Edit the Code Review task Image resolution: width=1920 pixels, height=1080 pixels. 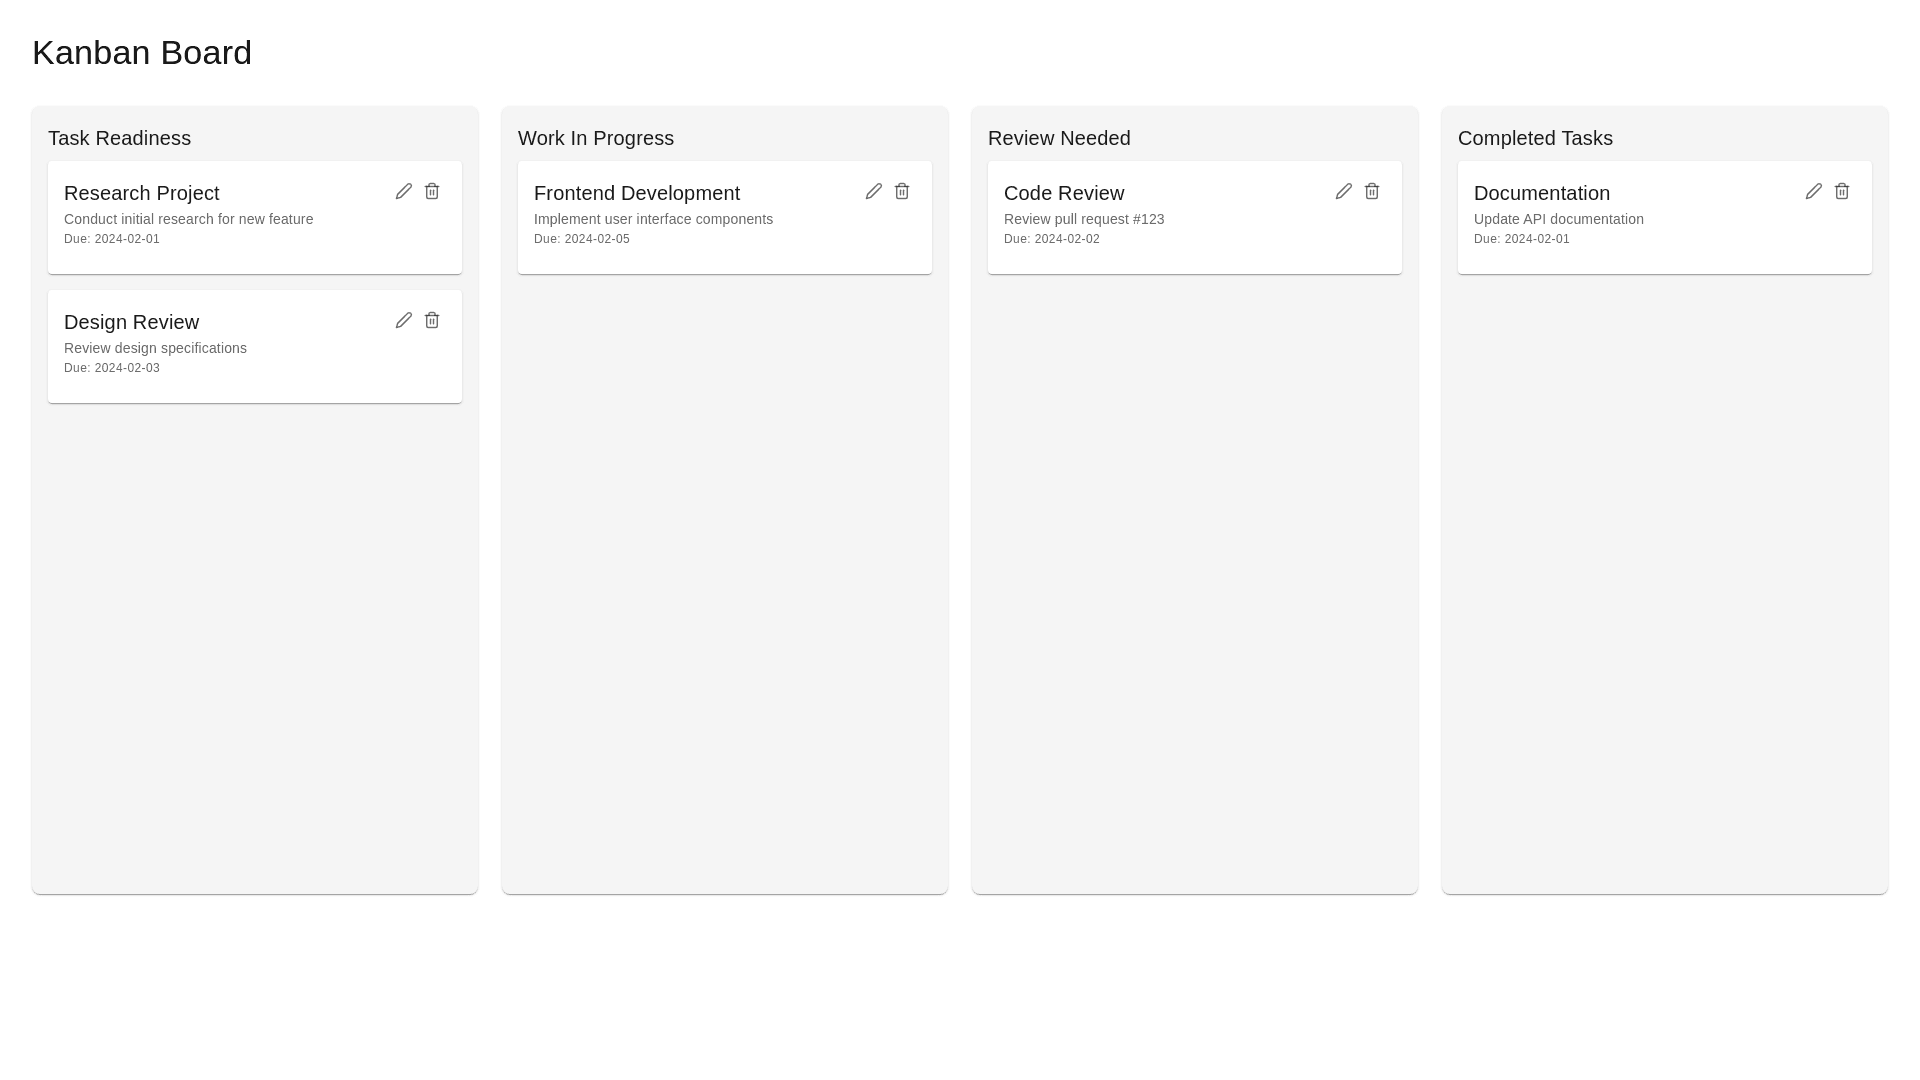[x=1344, y=191]
